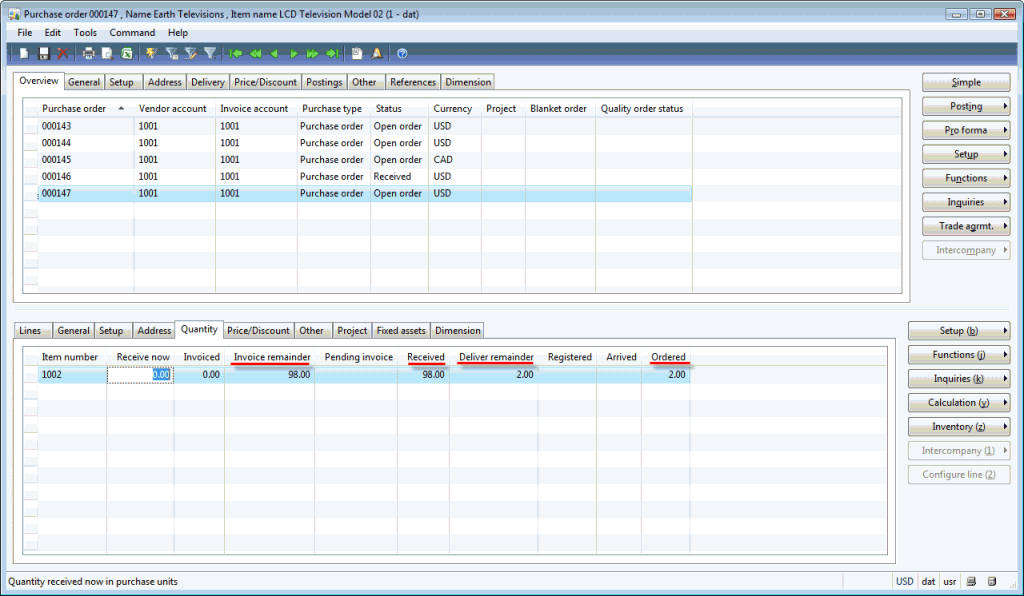Jump to the first record

pos(236,53)
